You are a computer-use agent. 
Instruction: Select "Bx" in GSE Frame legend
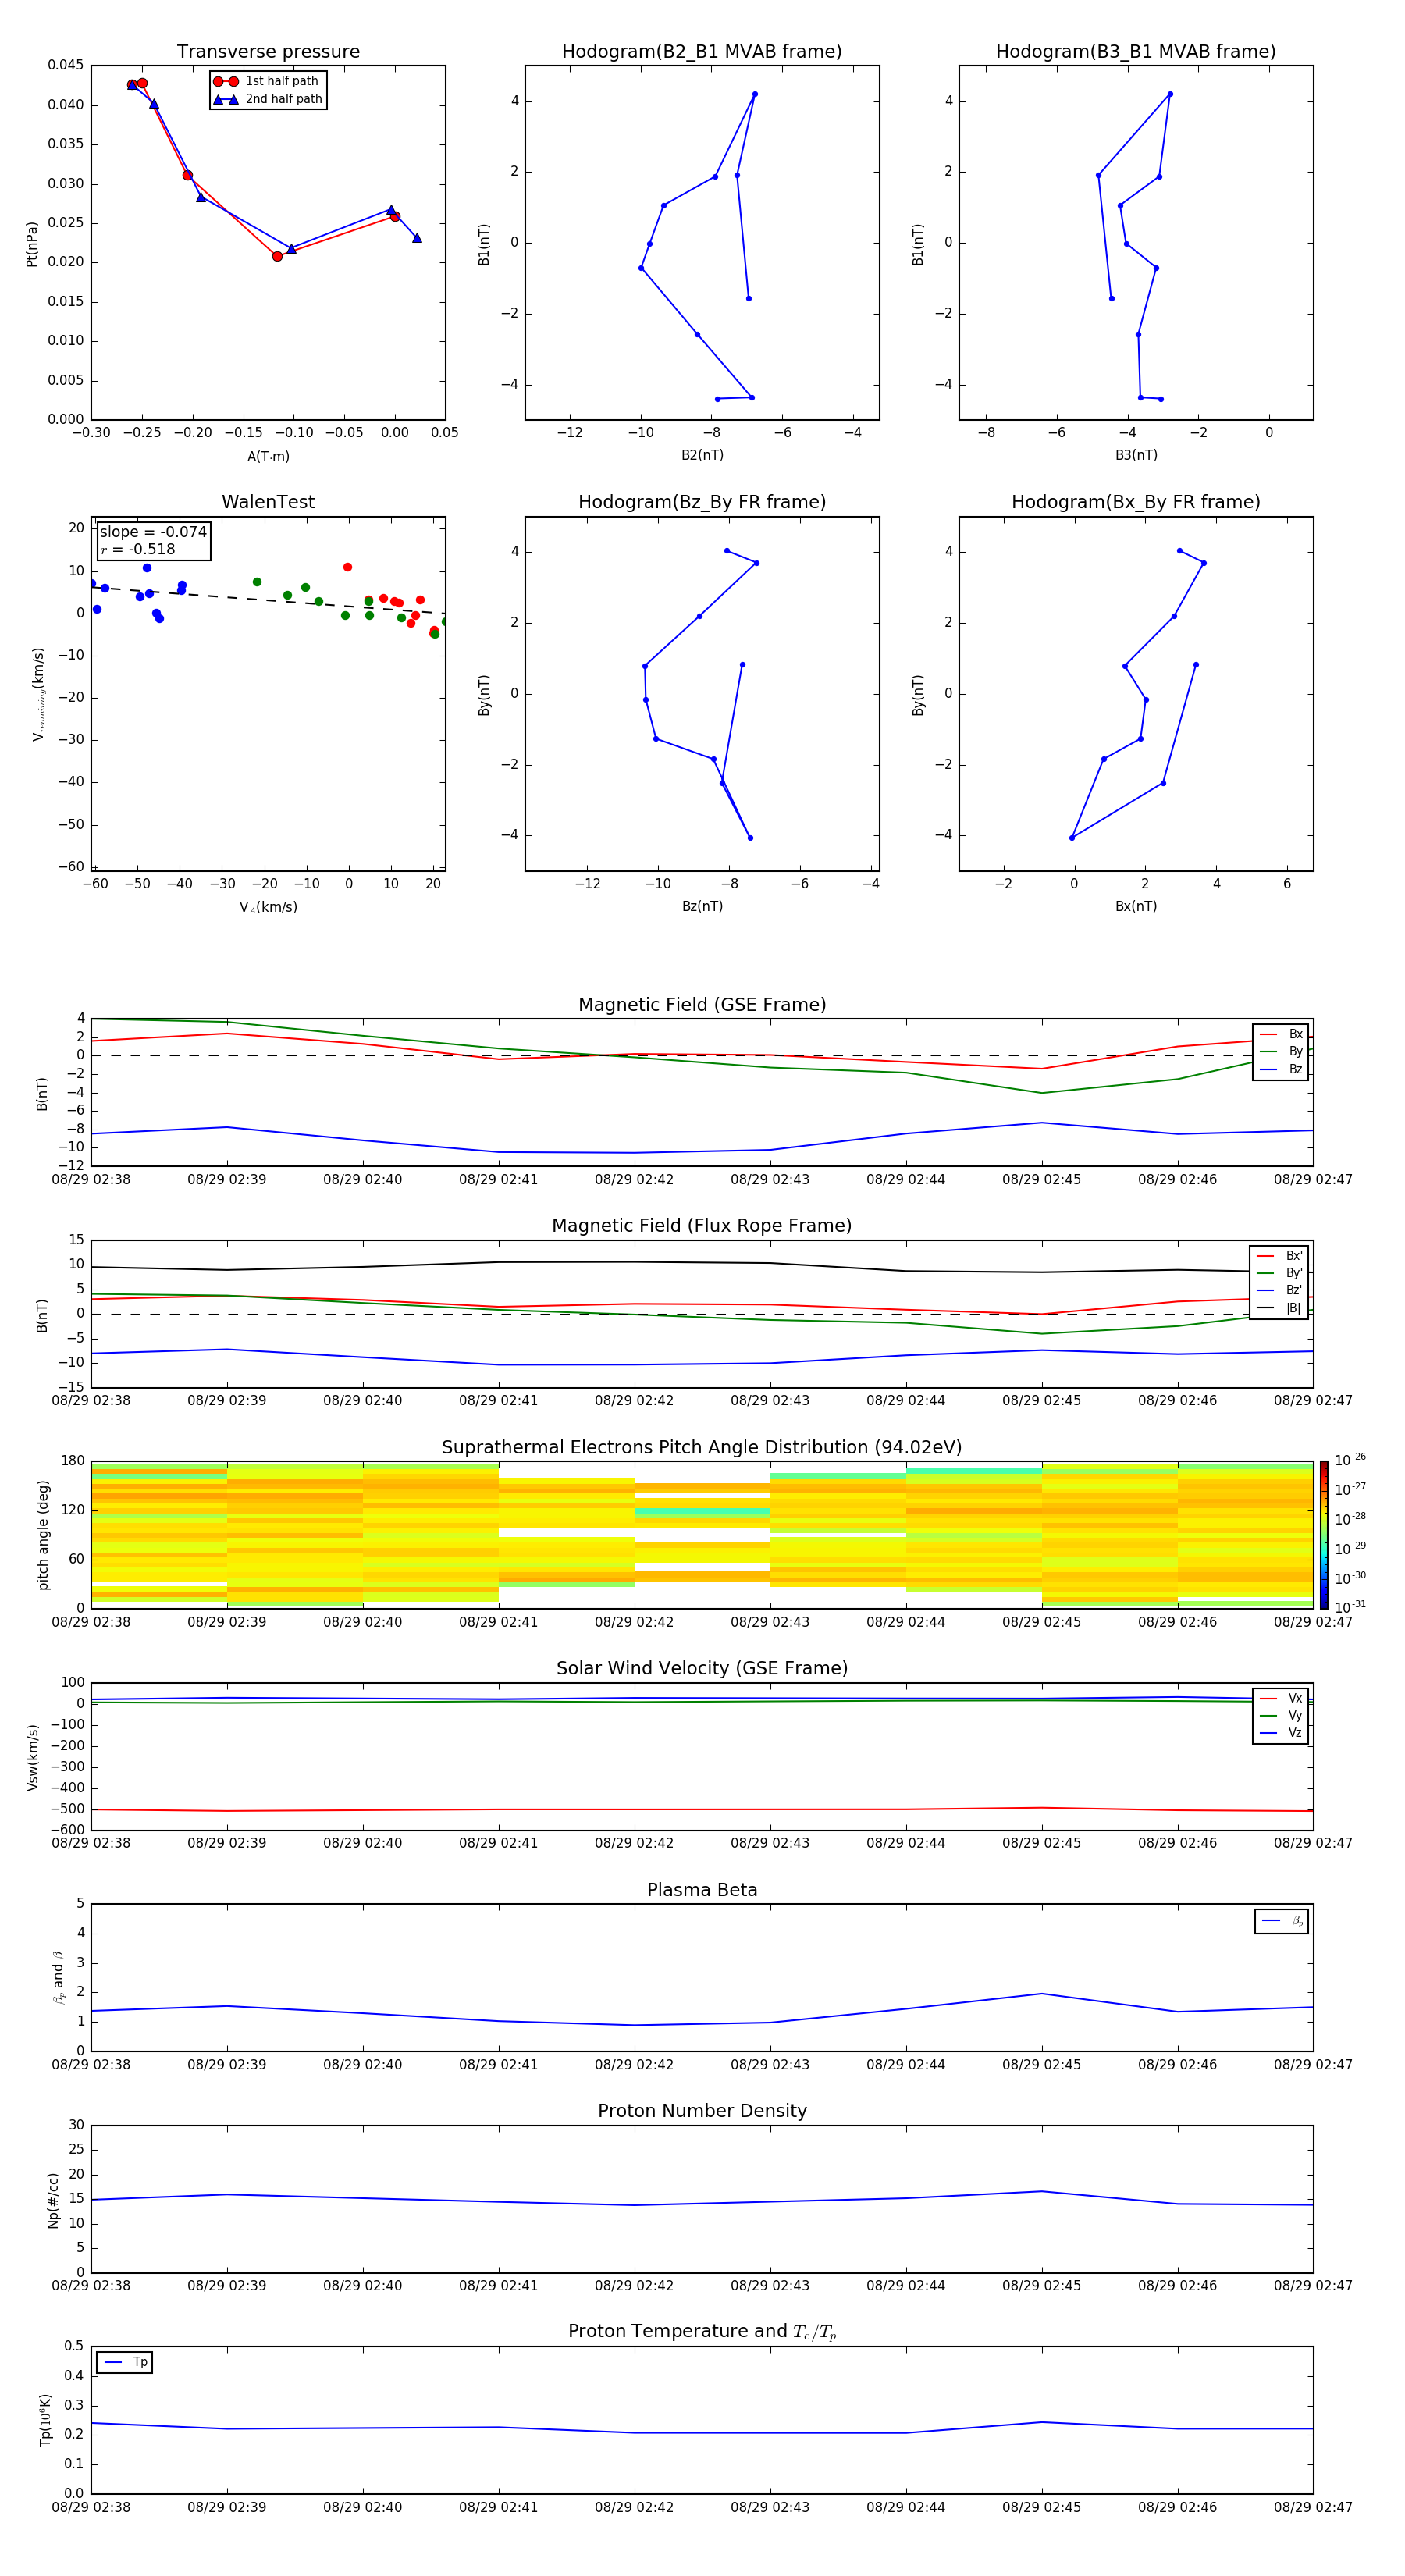point(1281,1034)
